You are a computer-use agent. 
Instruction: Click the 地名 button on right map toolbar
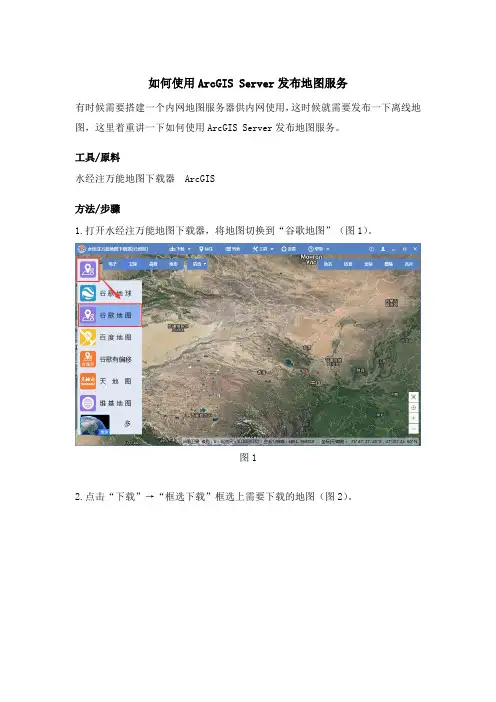pos(328,264)
